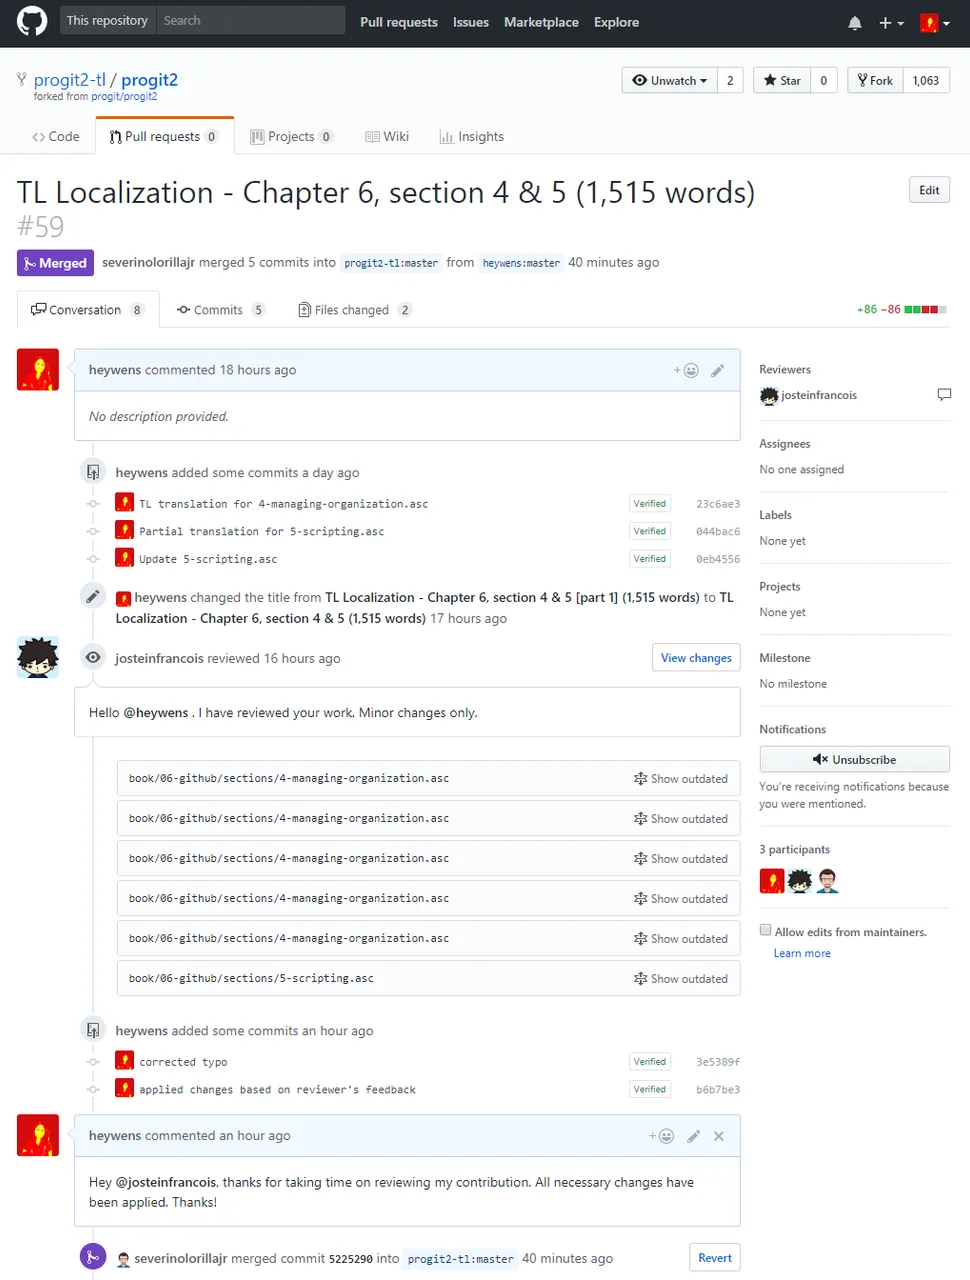
Task: Star the repository
Action: [781, 80]
